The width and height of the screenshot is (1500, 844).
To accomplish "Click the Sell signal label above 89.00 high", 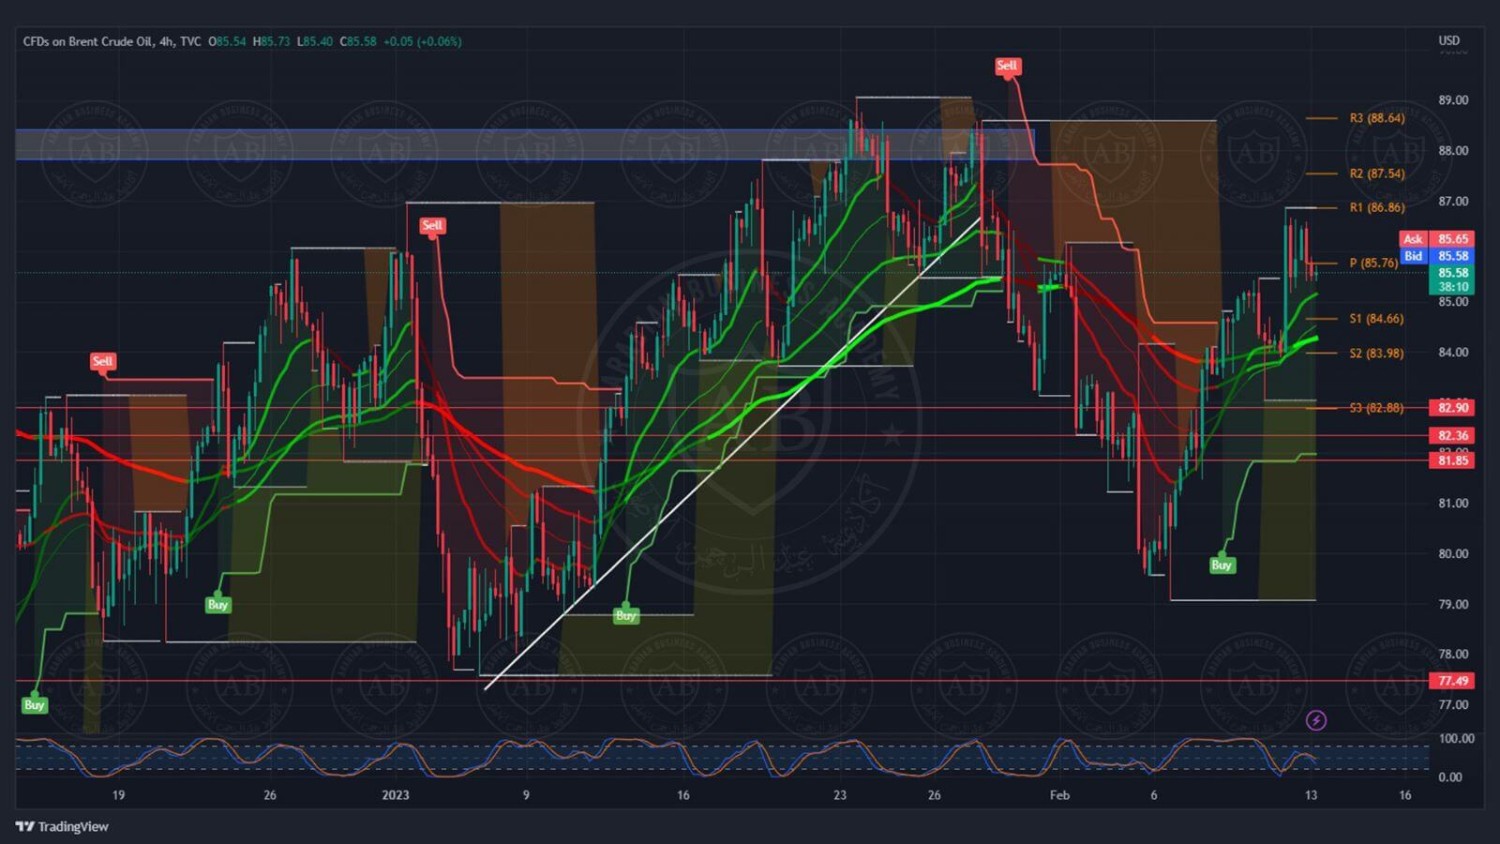I will coord(1007,66).
